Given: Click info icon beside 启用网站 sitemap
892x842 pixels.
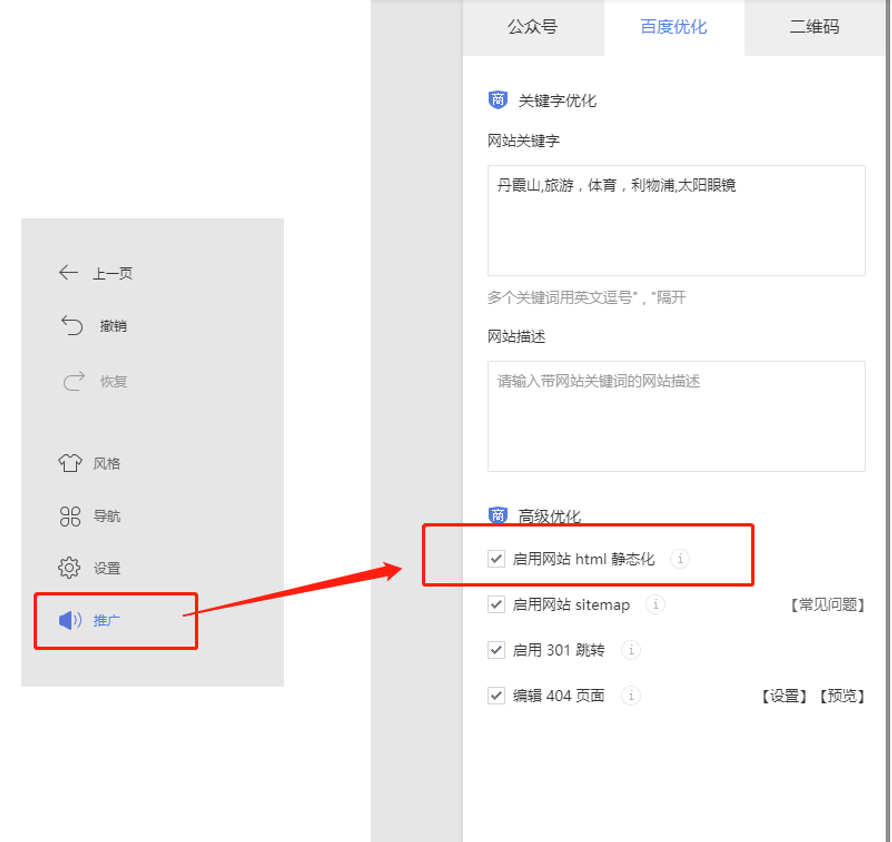Looking at the screenshot, I should coord(655,604).
